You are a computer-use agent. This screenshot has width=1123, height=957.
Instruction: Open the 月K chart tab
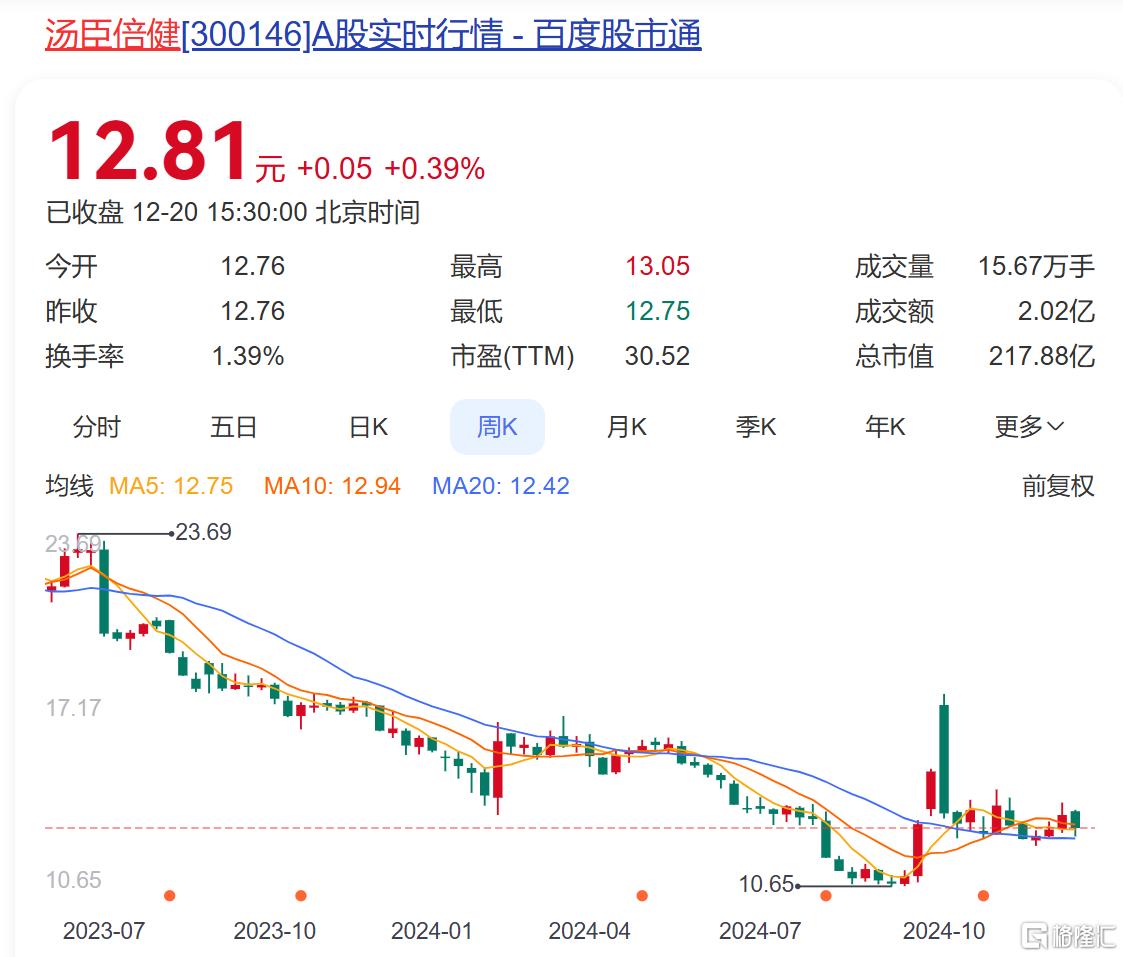[x=627, y=427]
